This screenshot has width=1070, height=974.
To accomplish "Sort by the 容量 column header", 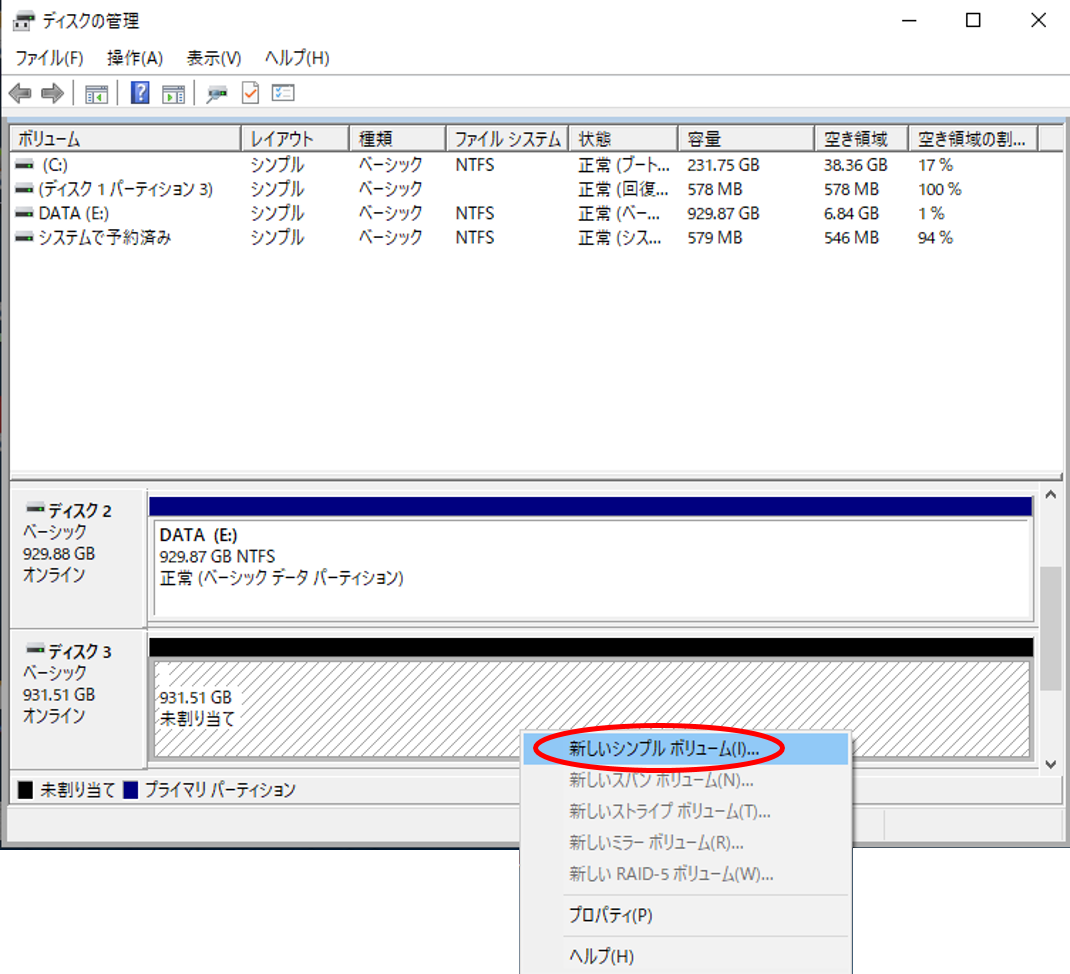I will (x=747, y=139).
